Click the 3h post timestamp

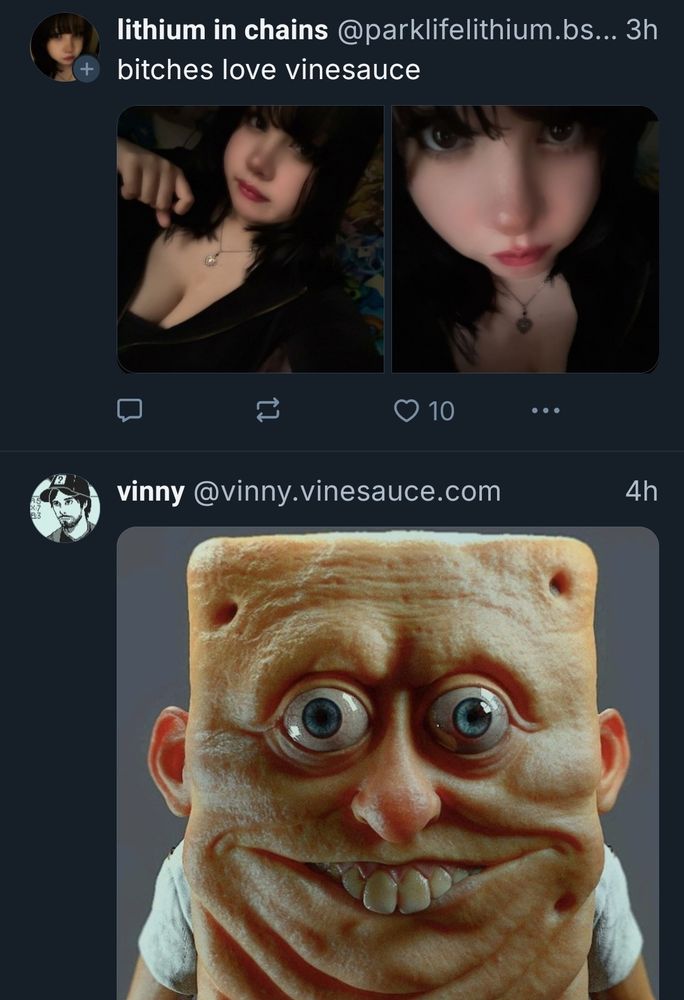pyautogui.click(x=641, y=30)
